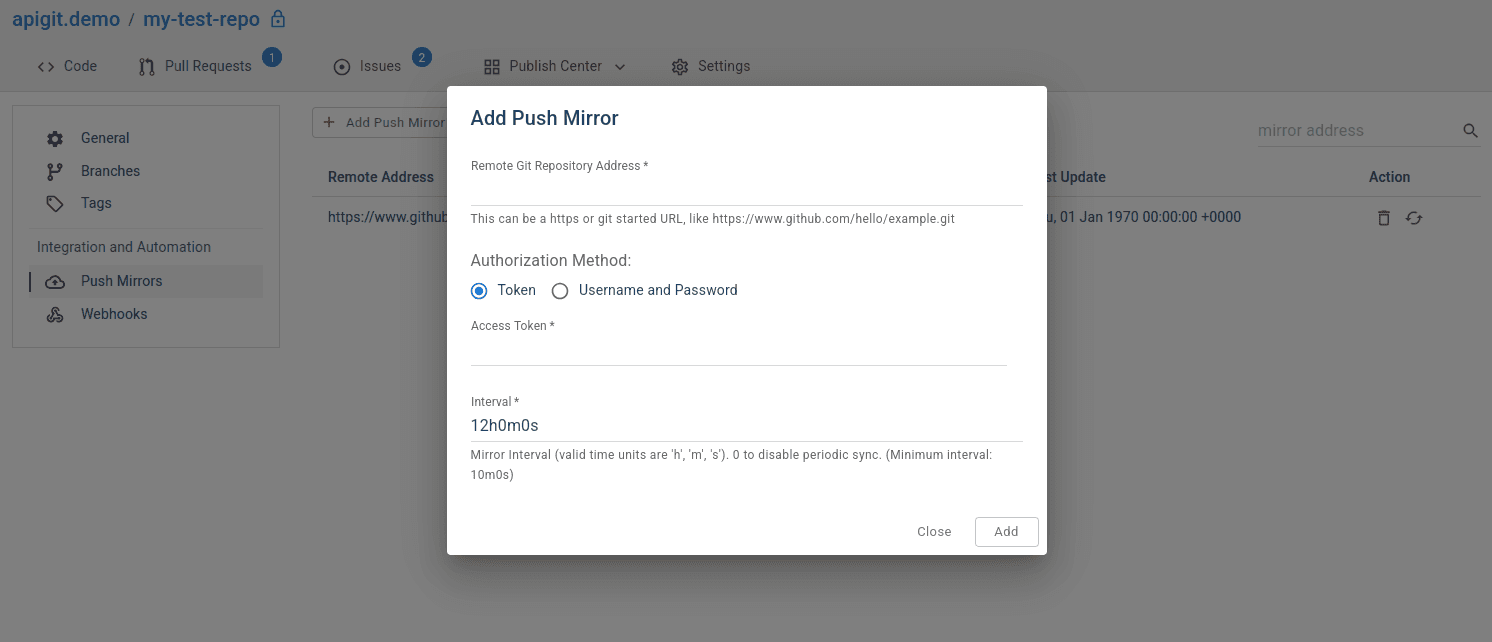Viewport: 1492px width, 642px height.
Task: Click the General gear icon
Action: pos(55,139)
